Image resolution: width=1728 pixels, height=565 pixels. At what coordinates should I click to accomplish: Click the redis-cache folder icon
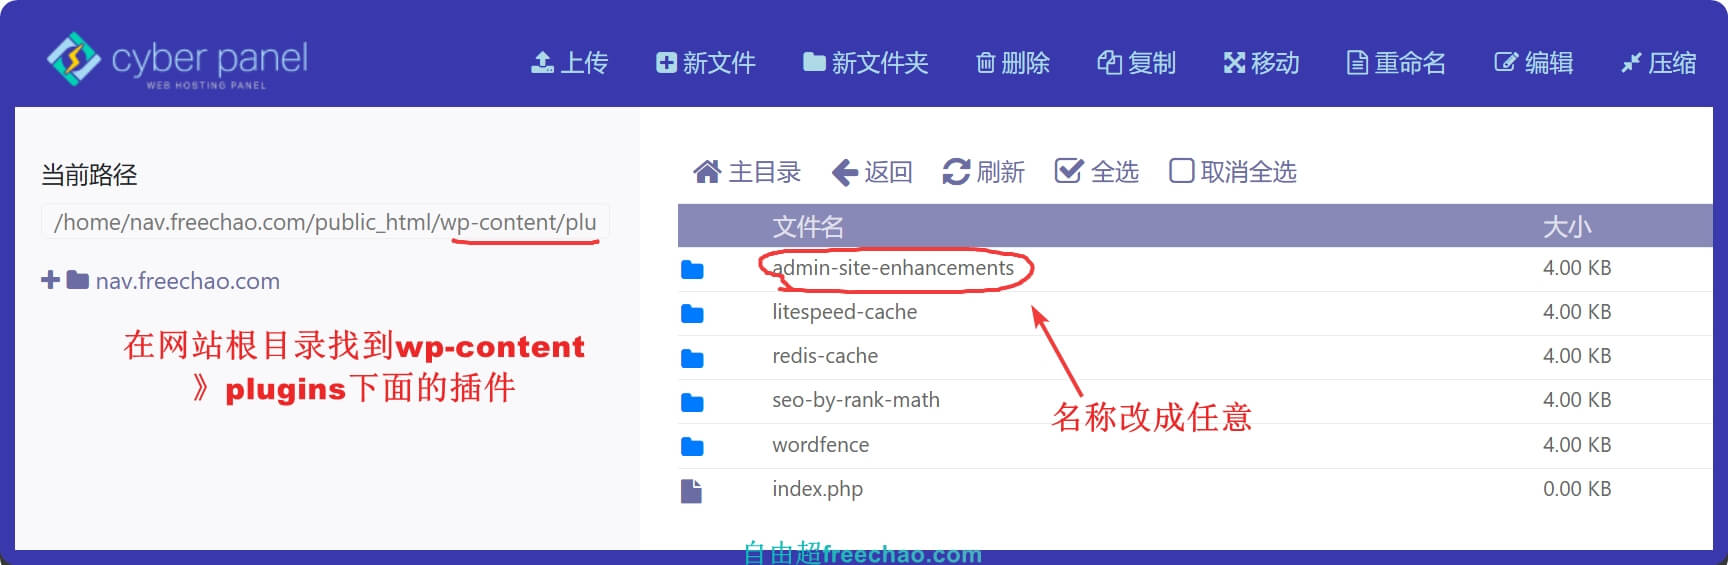click(x=692, y=358)
